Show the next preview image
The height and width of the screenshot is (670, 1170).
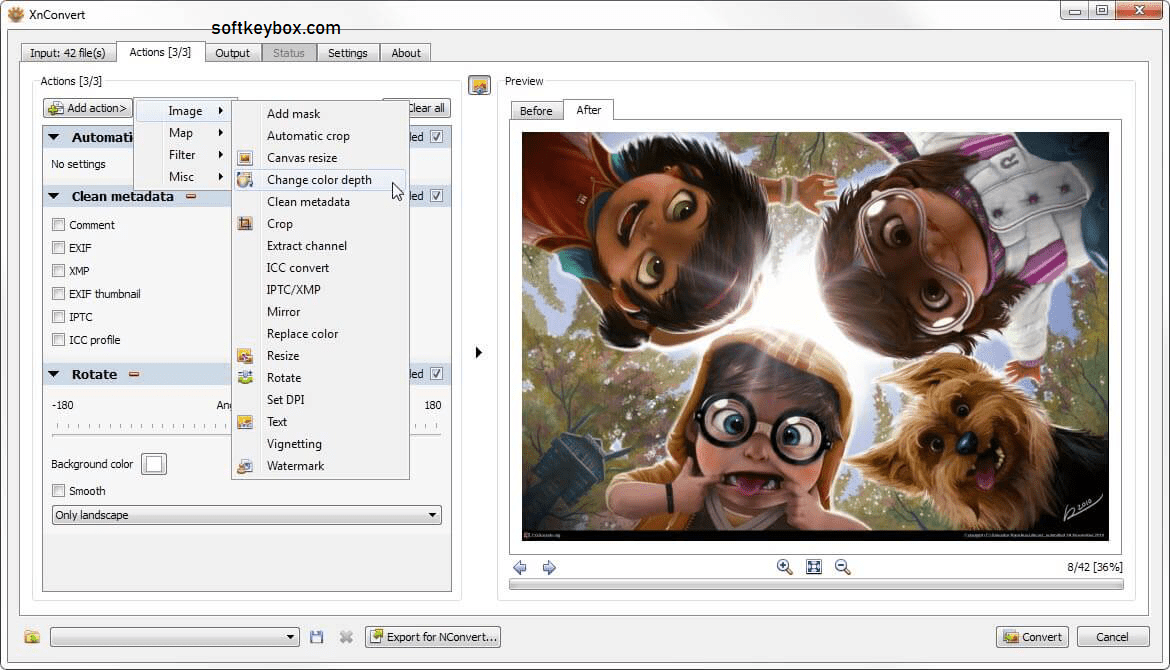point(548,567)
